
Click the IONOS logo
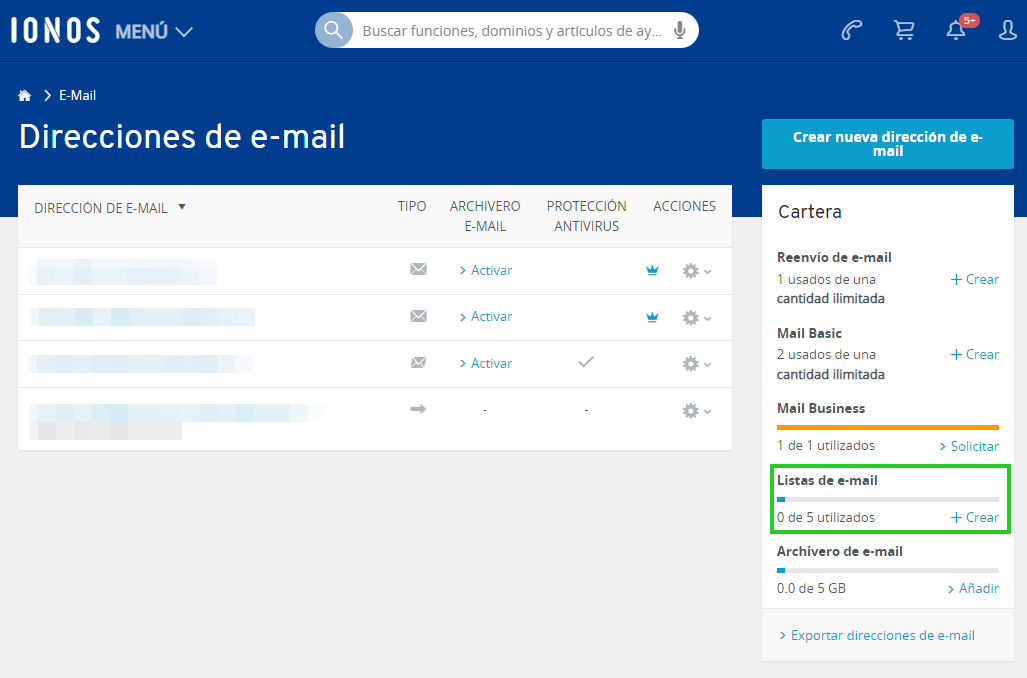click(55, 31)
